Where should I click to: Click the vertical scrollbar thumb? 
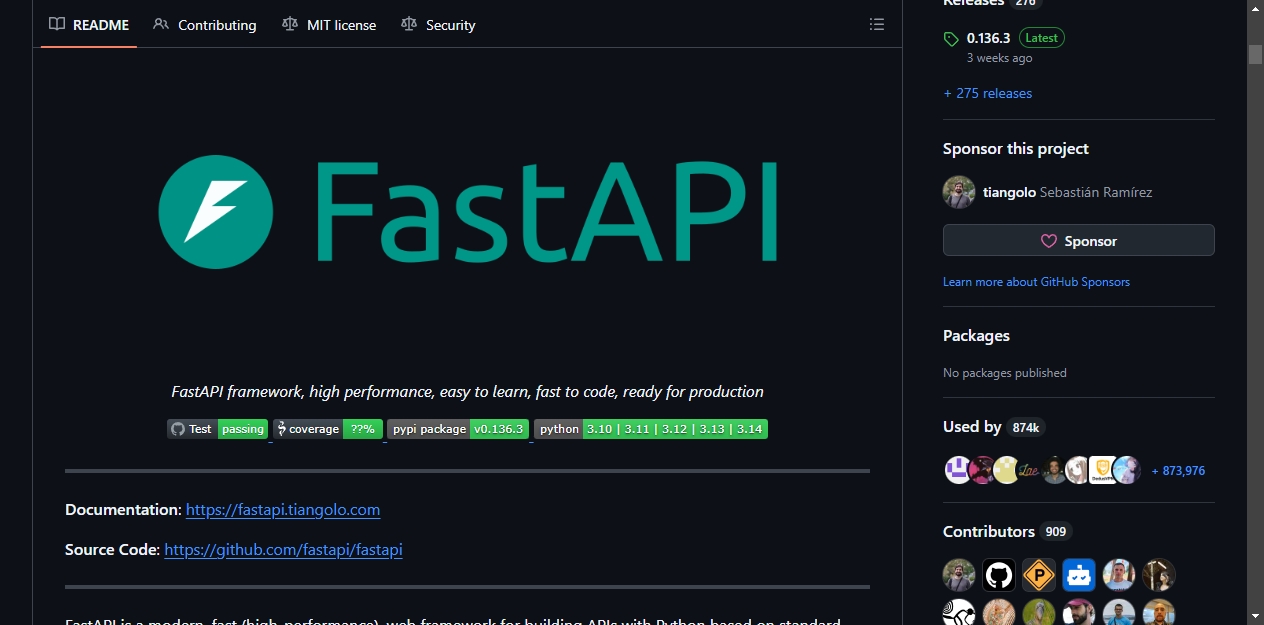(1256, 55)
